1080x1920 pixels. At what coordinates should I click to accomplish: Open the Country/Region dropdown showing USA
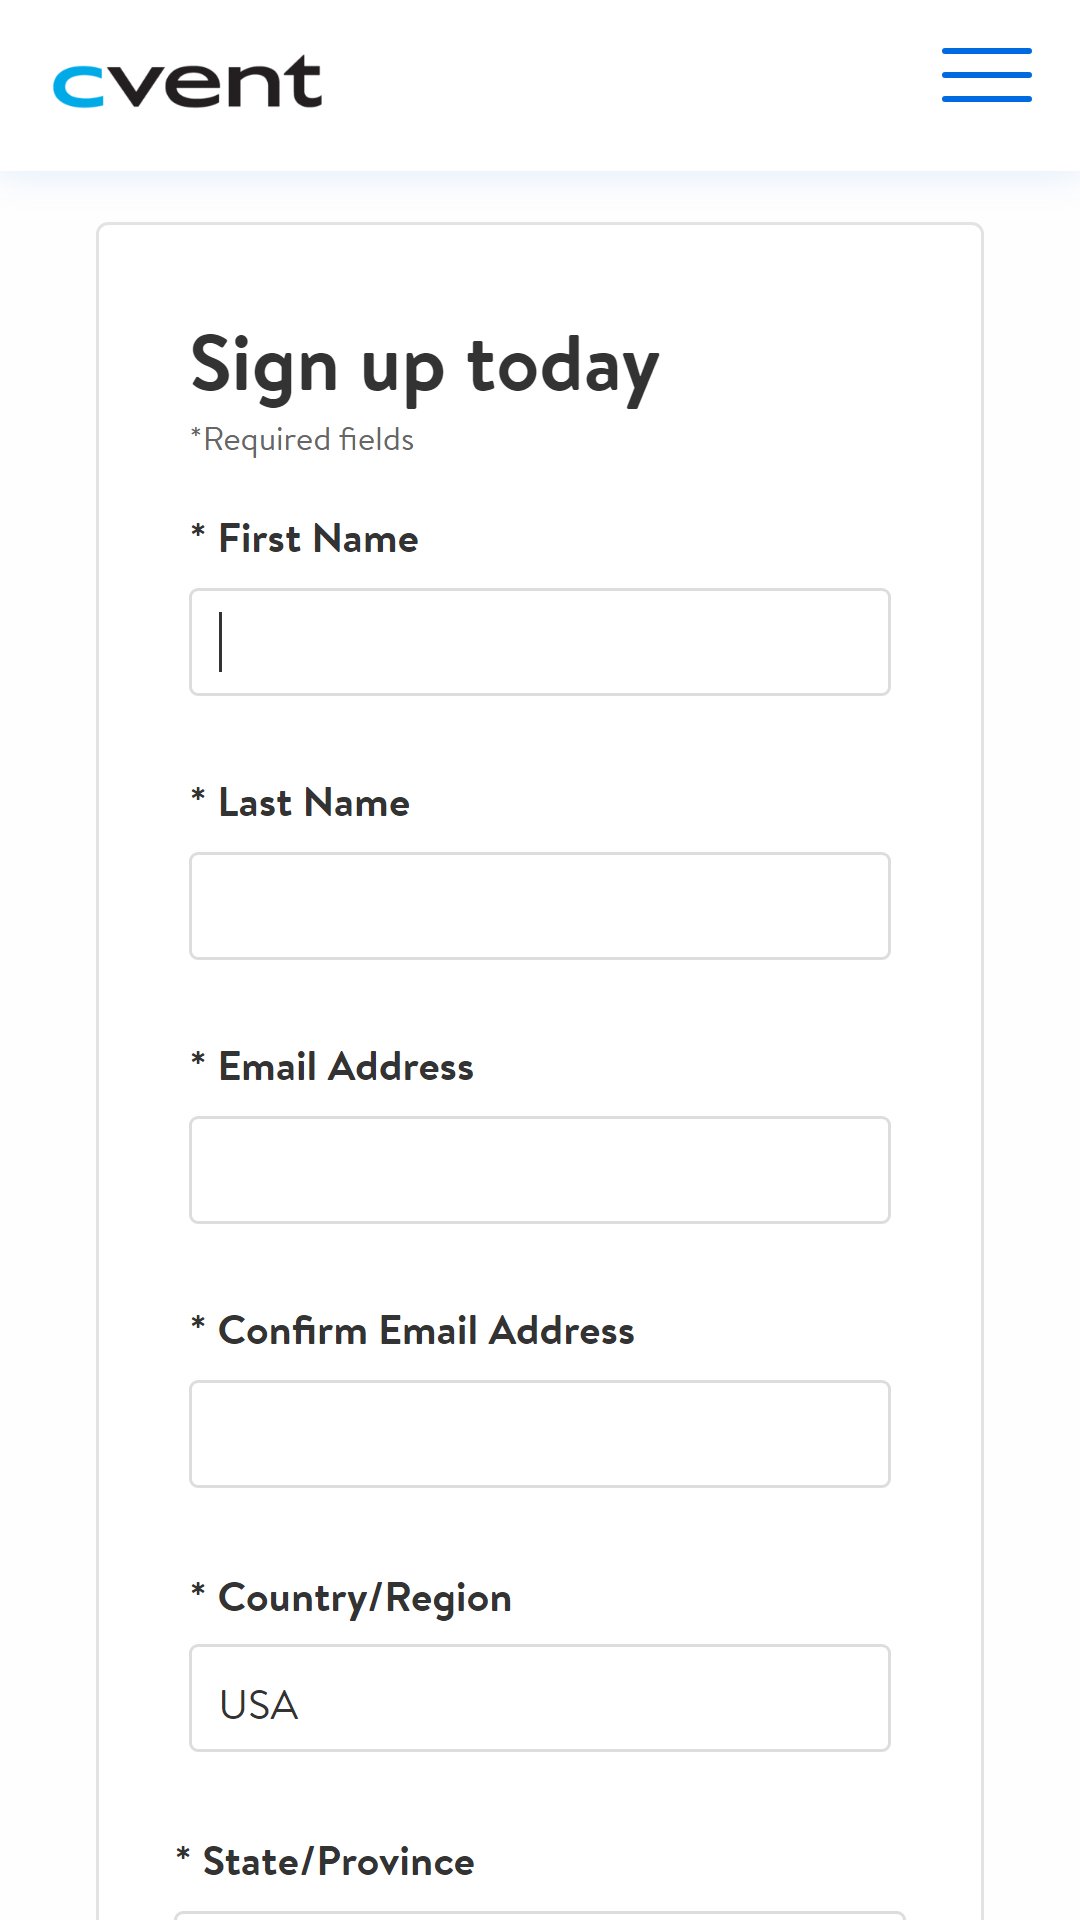[x=540, y=1698]
